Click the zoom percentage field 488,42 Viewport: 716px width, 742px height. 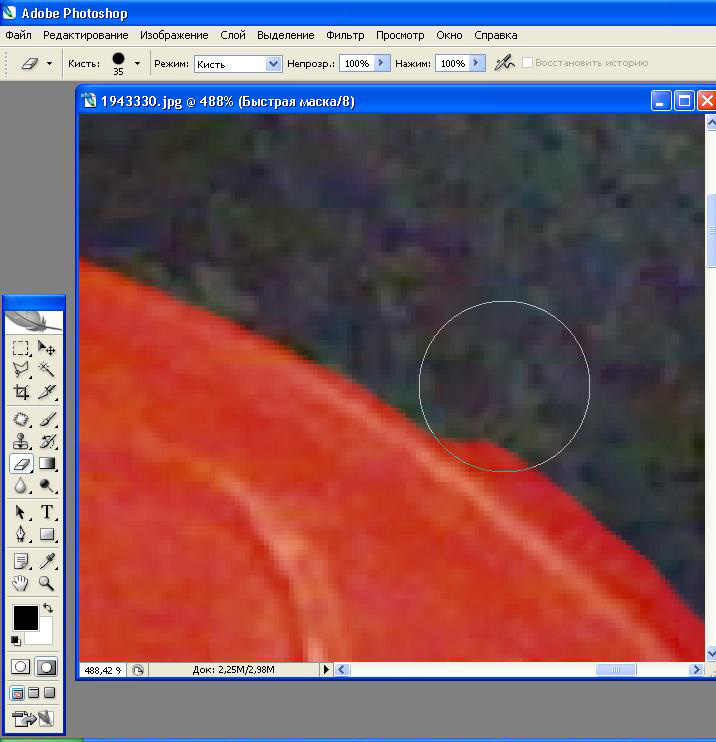103,670
